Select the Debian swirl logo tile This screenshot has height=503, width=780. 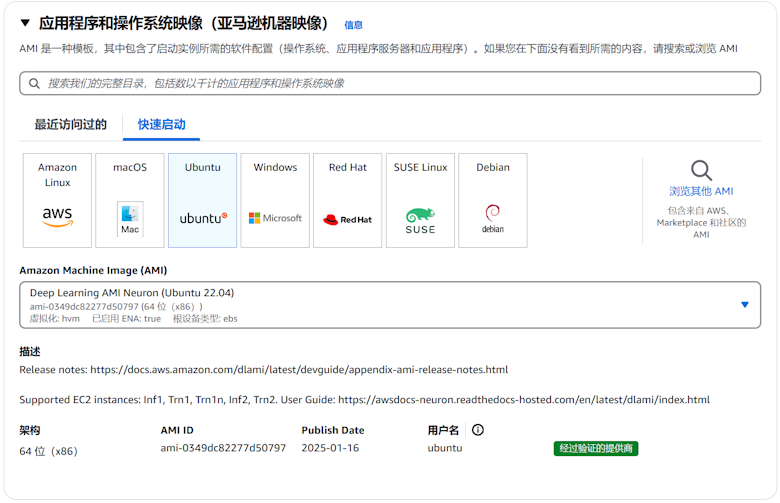click(493, 200)
